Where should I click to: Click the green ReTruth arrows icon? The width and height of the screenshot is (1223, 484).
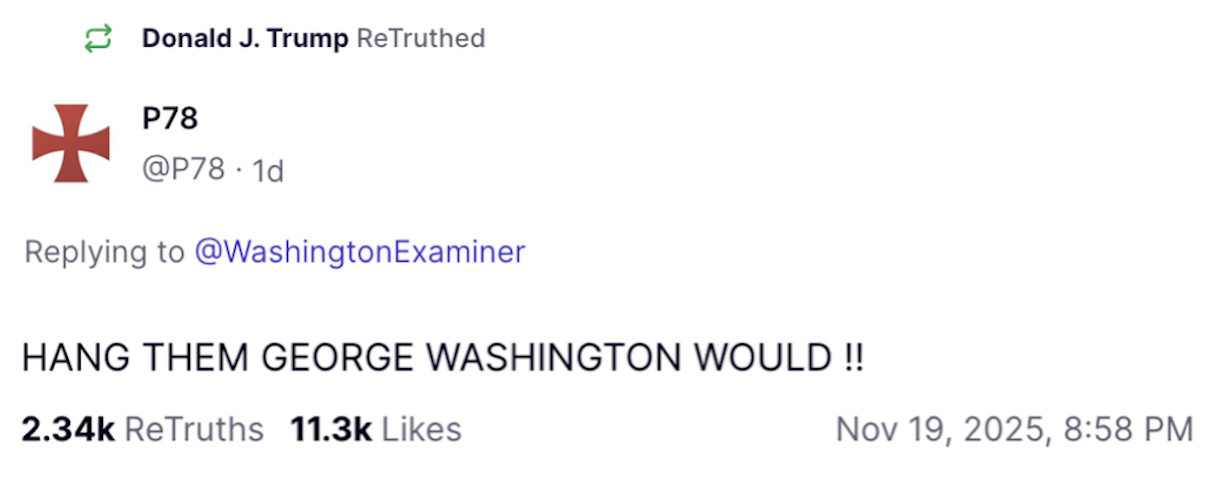(97, 39)
